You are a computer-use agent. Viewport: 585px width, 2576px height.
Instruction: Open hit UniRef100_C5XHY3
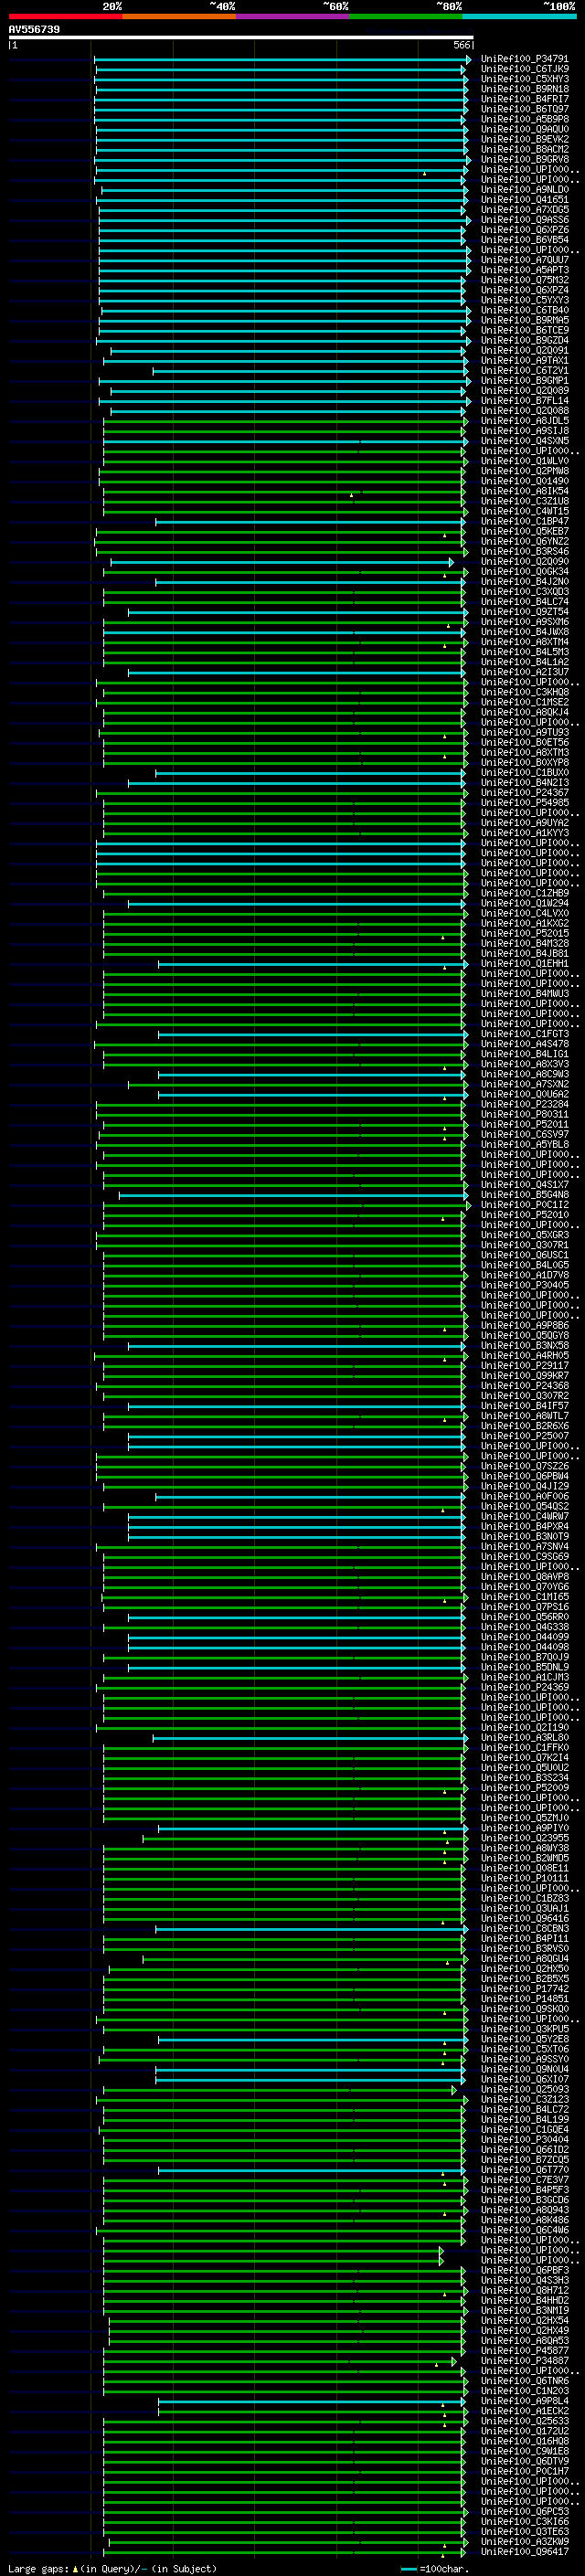pyautogui.click(x=525, y=80)
